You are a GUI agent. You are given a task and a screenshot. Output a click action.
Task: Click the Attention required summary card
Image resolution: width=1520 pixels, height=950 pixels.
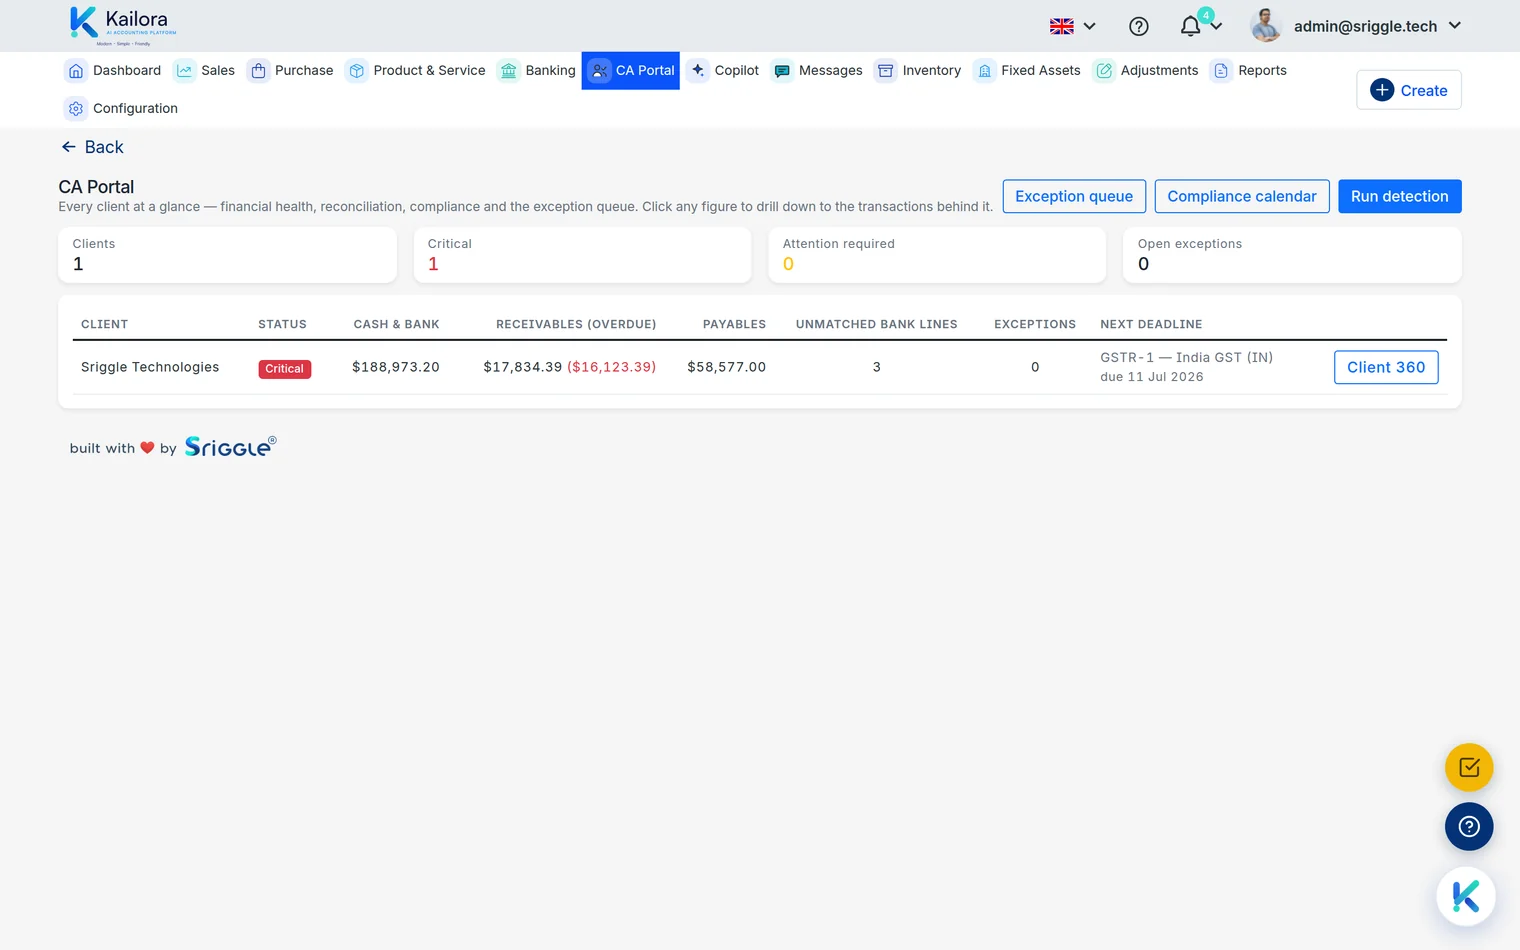point(937,255)
